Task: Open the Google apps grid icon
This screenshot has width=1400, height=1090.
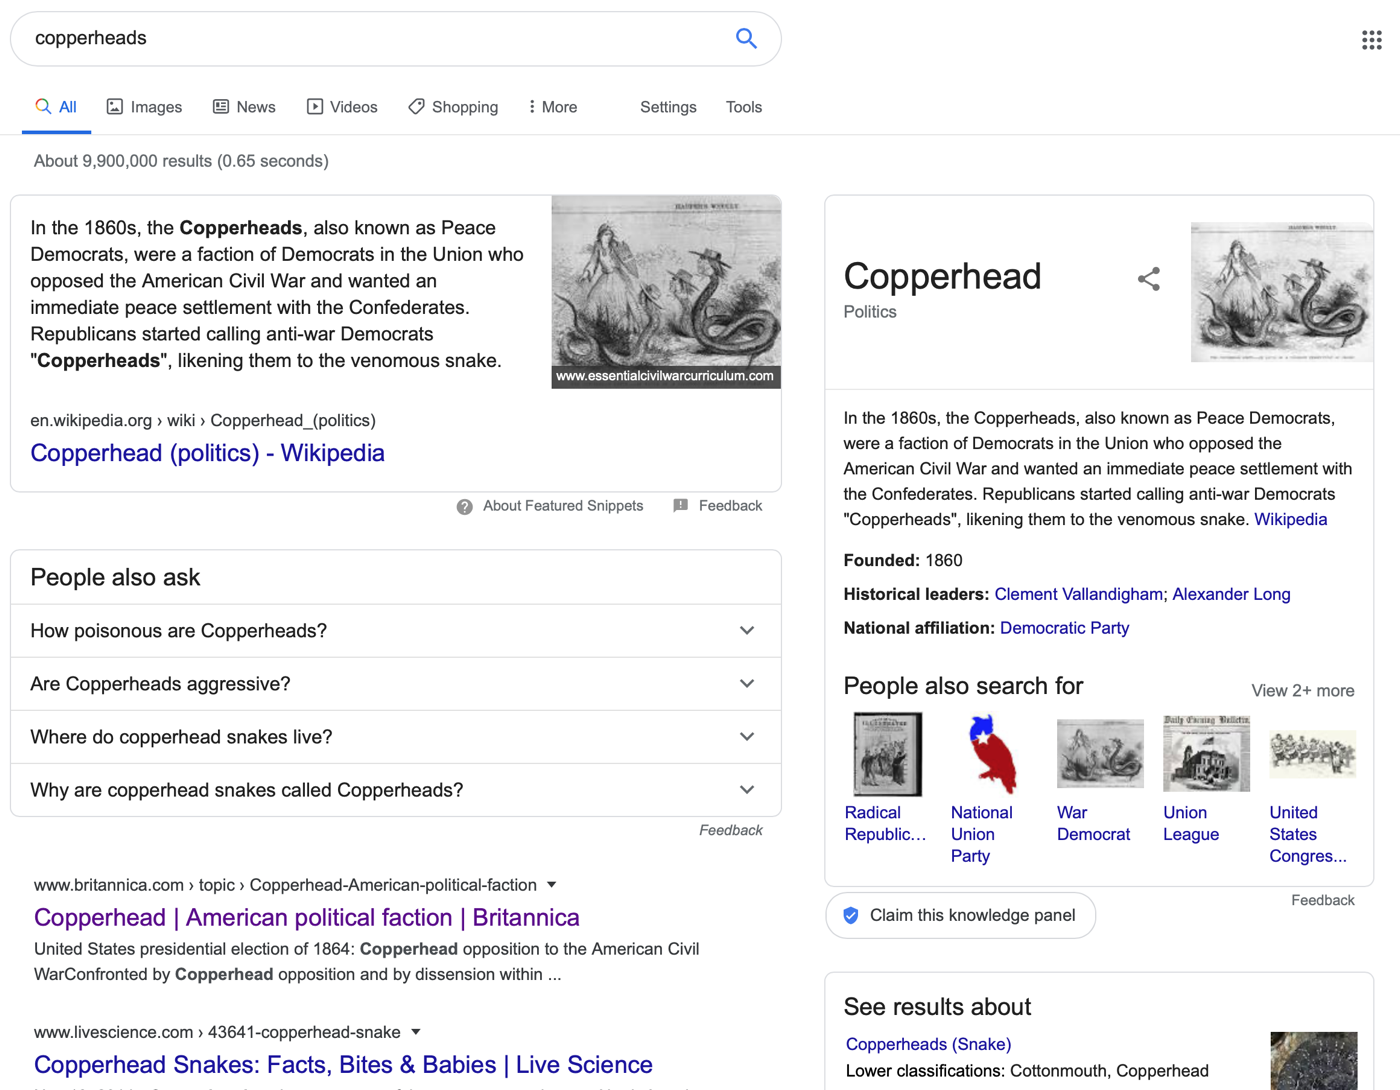Action: pos(1372,40)
